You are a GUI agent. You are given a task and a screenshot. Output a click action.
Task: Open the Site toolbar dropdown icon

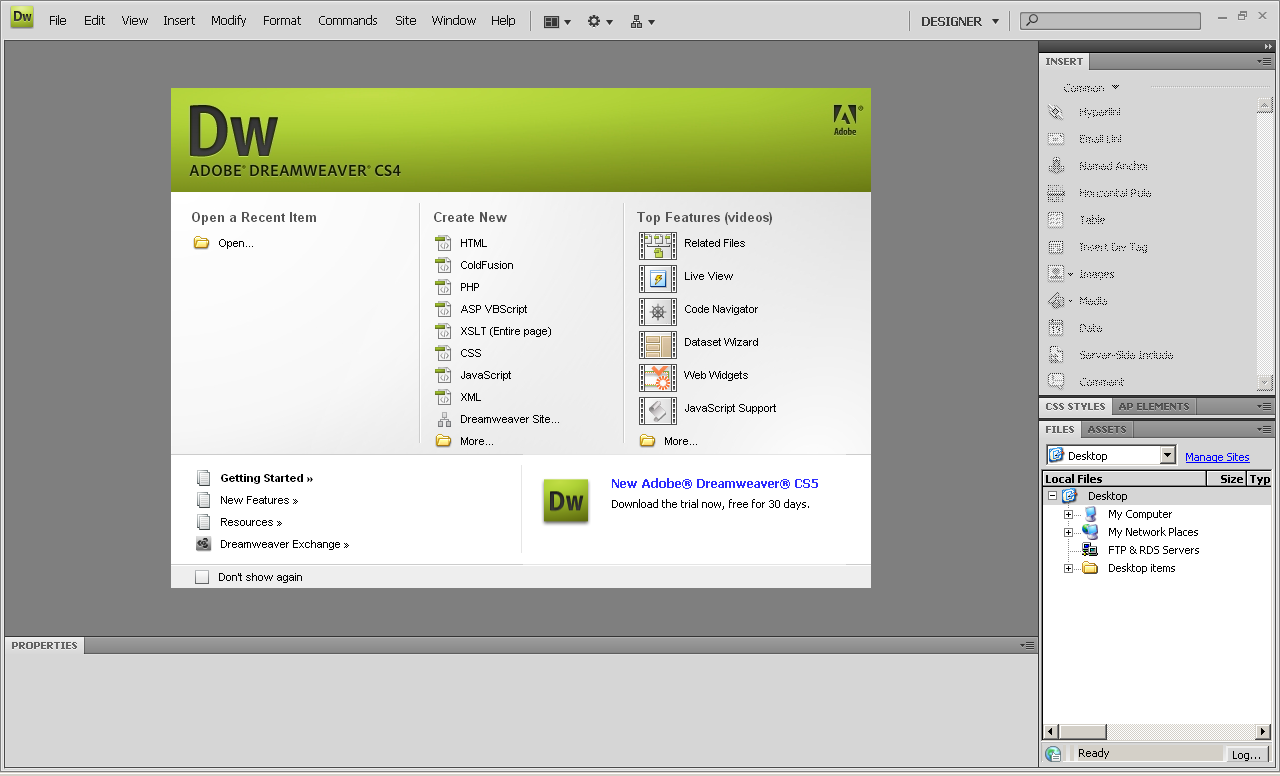[642, 21]
